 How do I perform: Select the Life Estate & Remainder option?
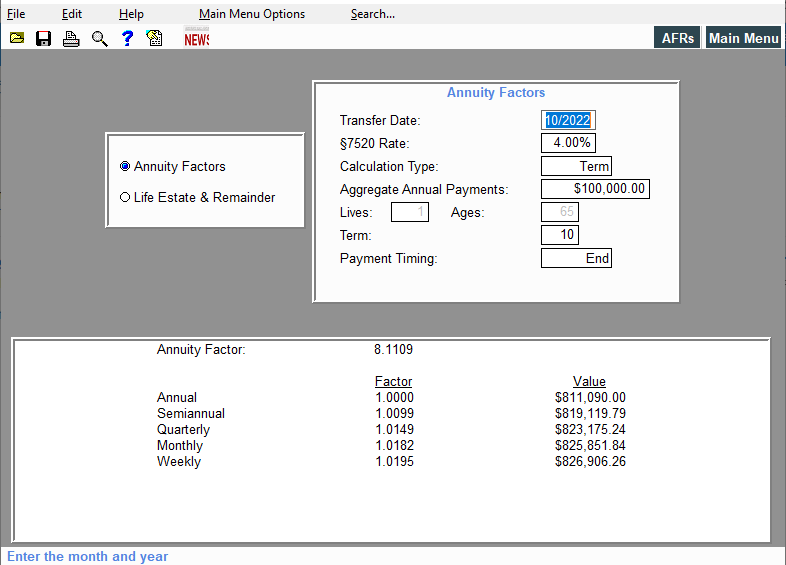[x=125, y=198]
